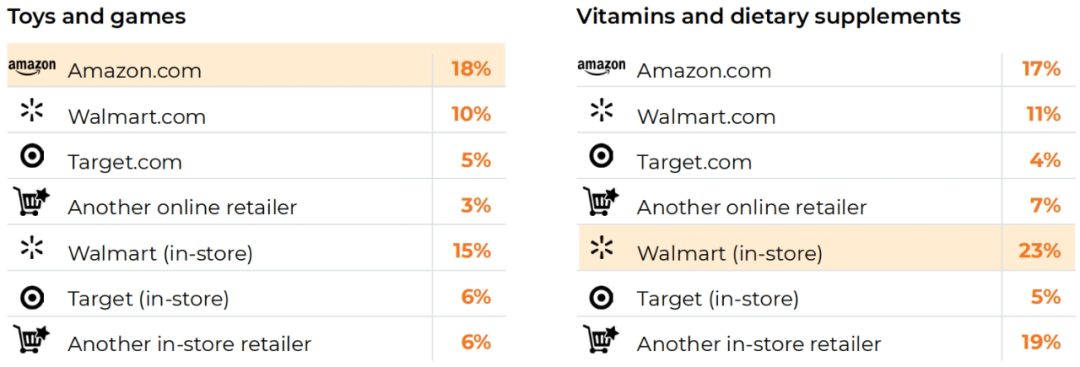Click the Amazon logo under Vitamins and dietary supplements
This screenshot has height=367, width=1080.
(x=601, y=67)
